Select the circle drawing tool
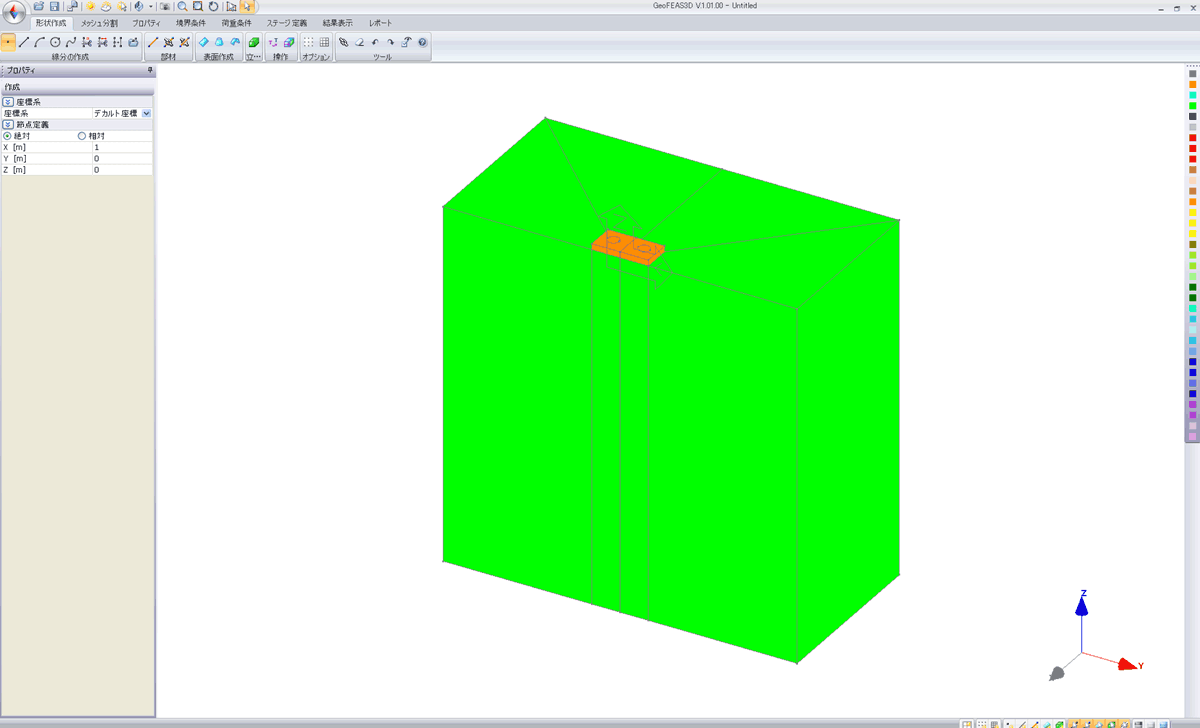The width and height of the screenshot is (1200, 728). (x=55, y=42)
